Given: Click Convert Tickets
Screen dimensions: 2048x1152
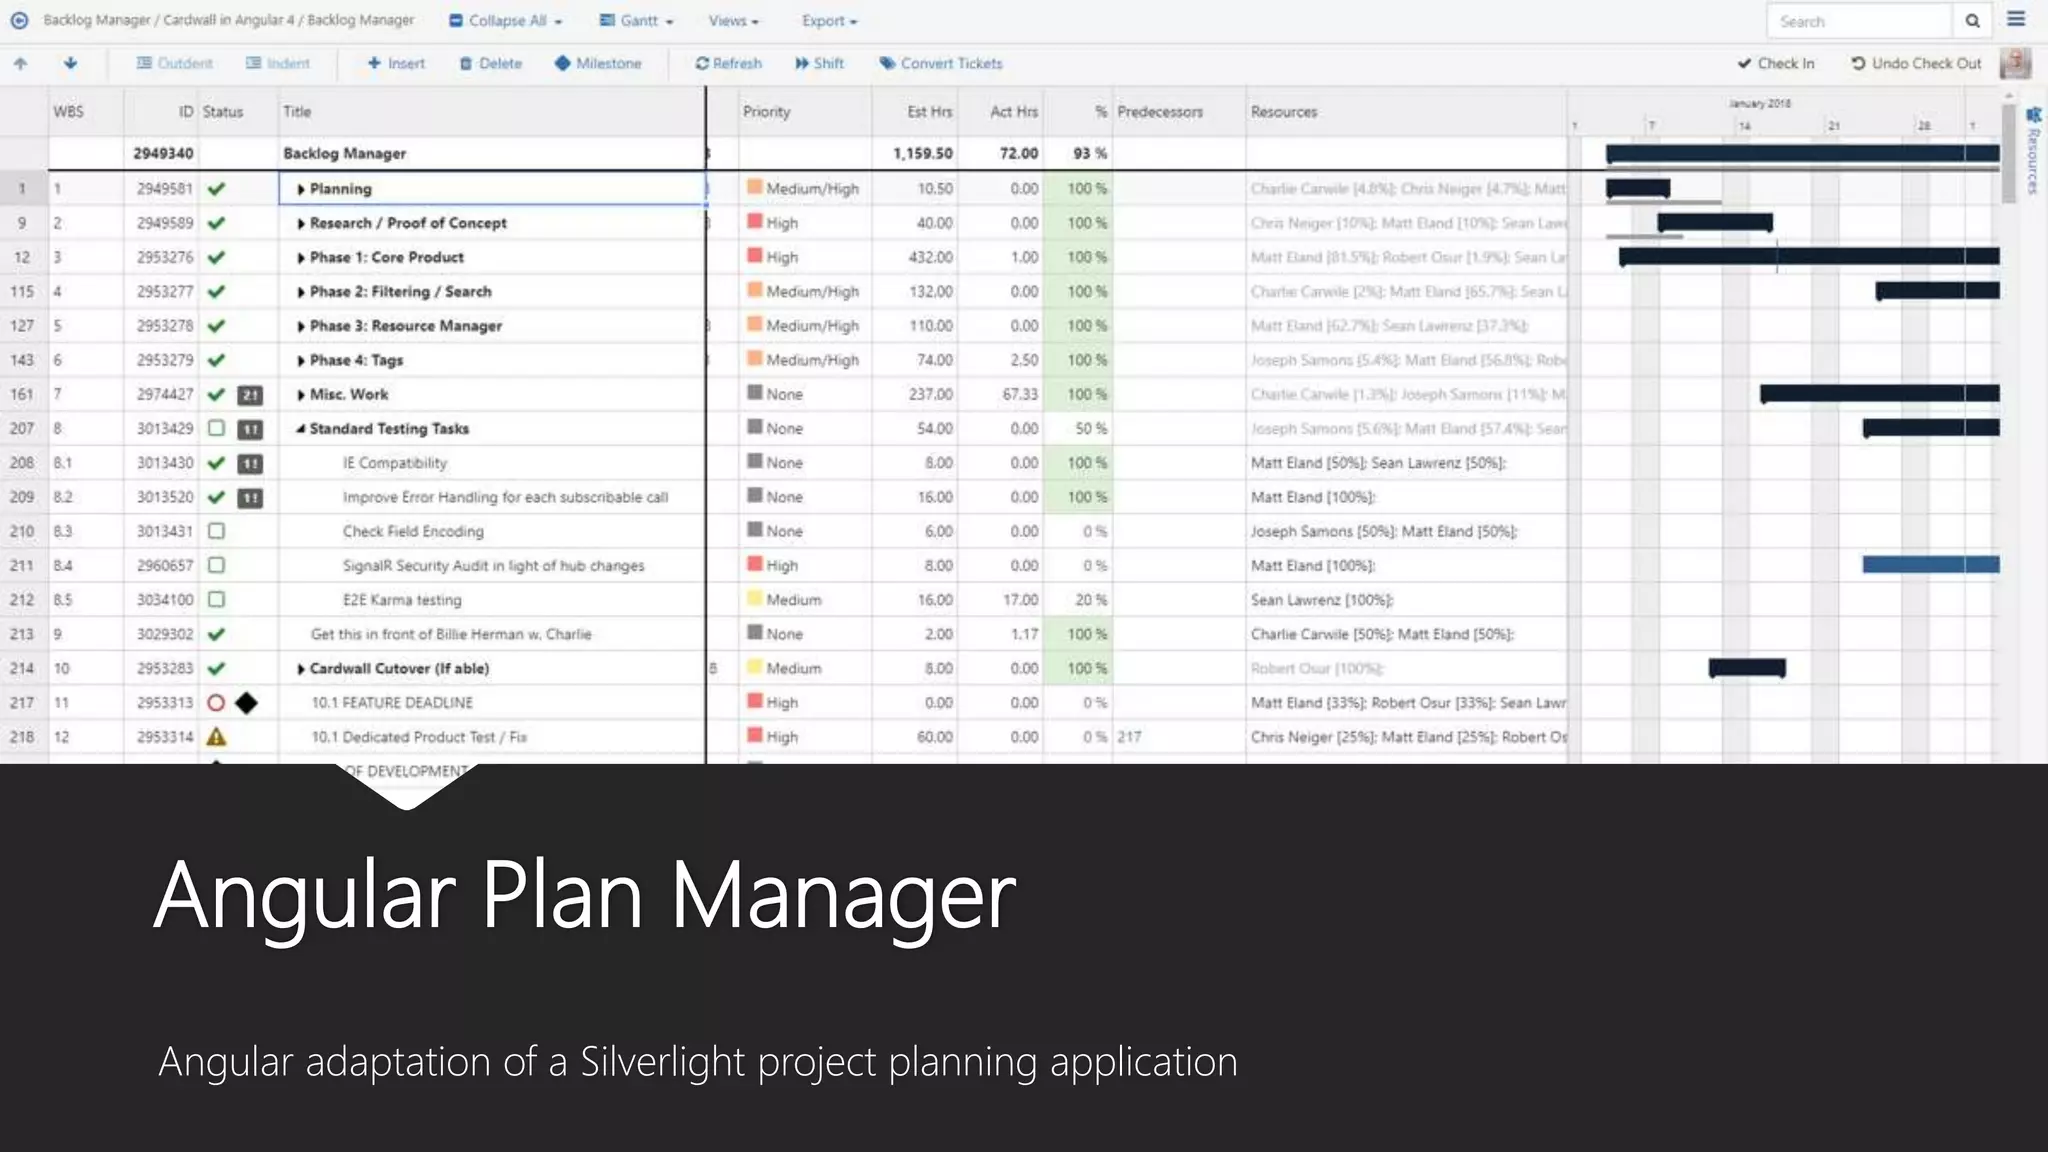Looking at the screenshot, I should (x=941, y=63).
